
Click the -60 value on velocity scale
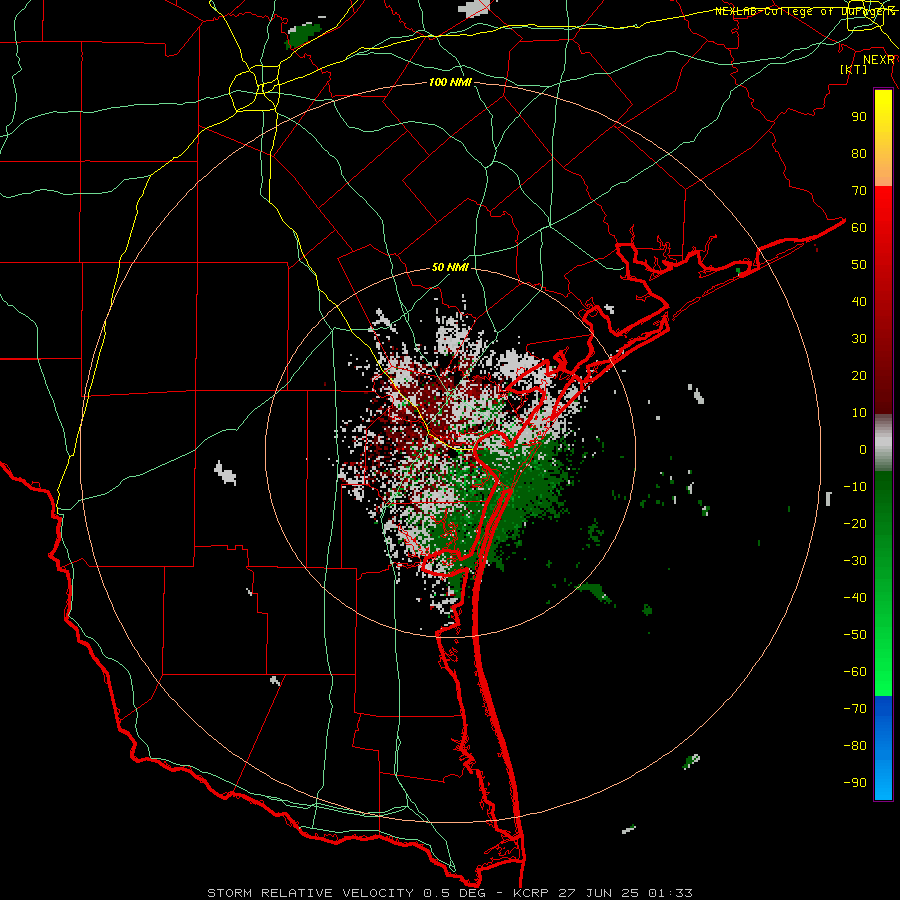pos(855,672)
